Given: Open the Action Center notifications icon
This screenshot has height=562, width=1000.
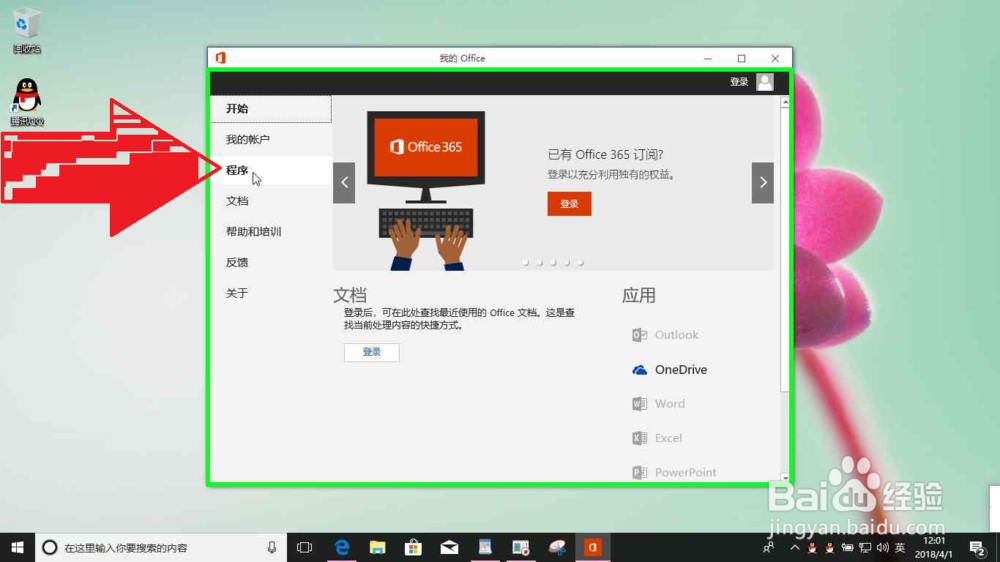Looking at the screenshot, I should point(977,547).
